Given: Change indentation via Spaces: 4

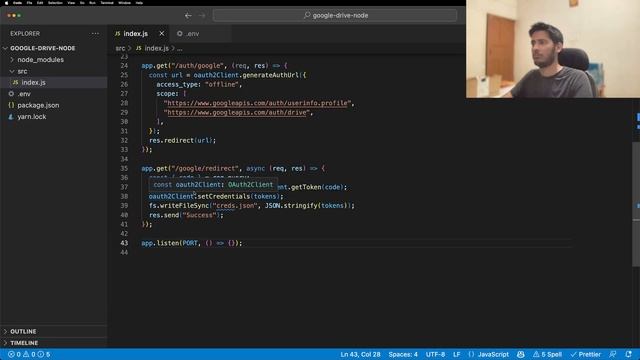Looking at the screenshot, I should (403, 354).
